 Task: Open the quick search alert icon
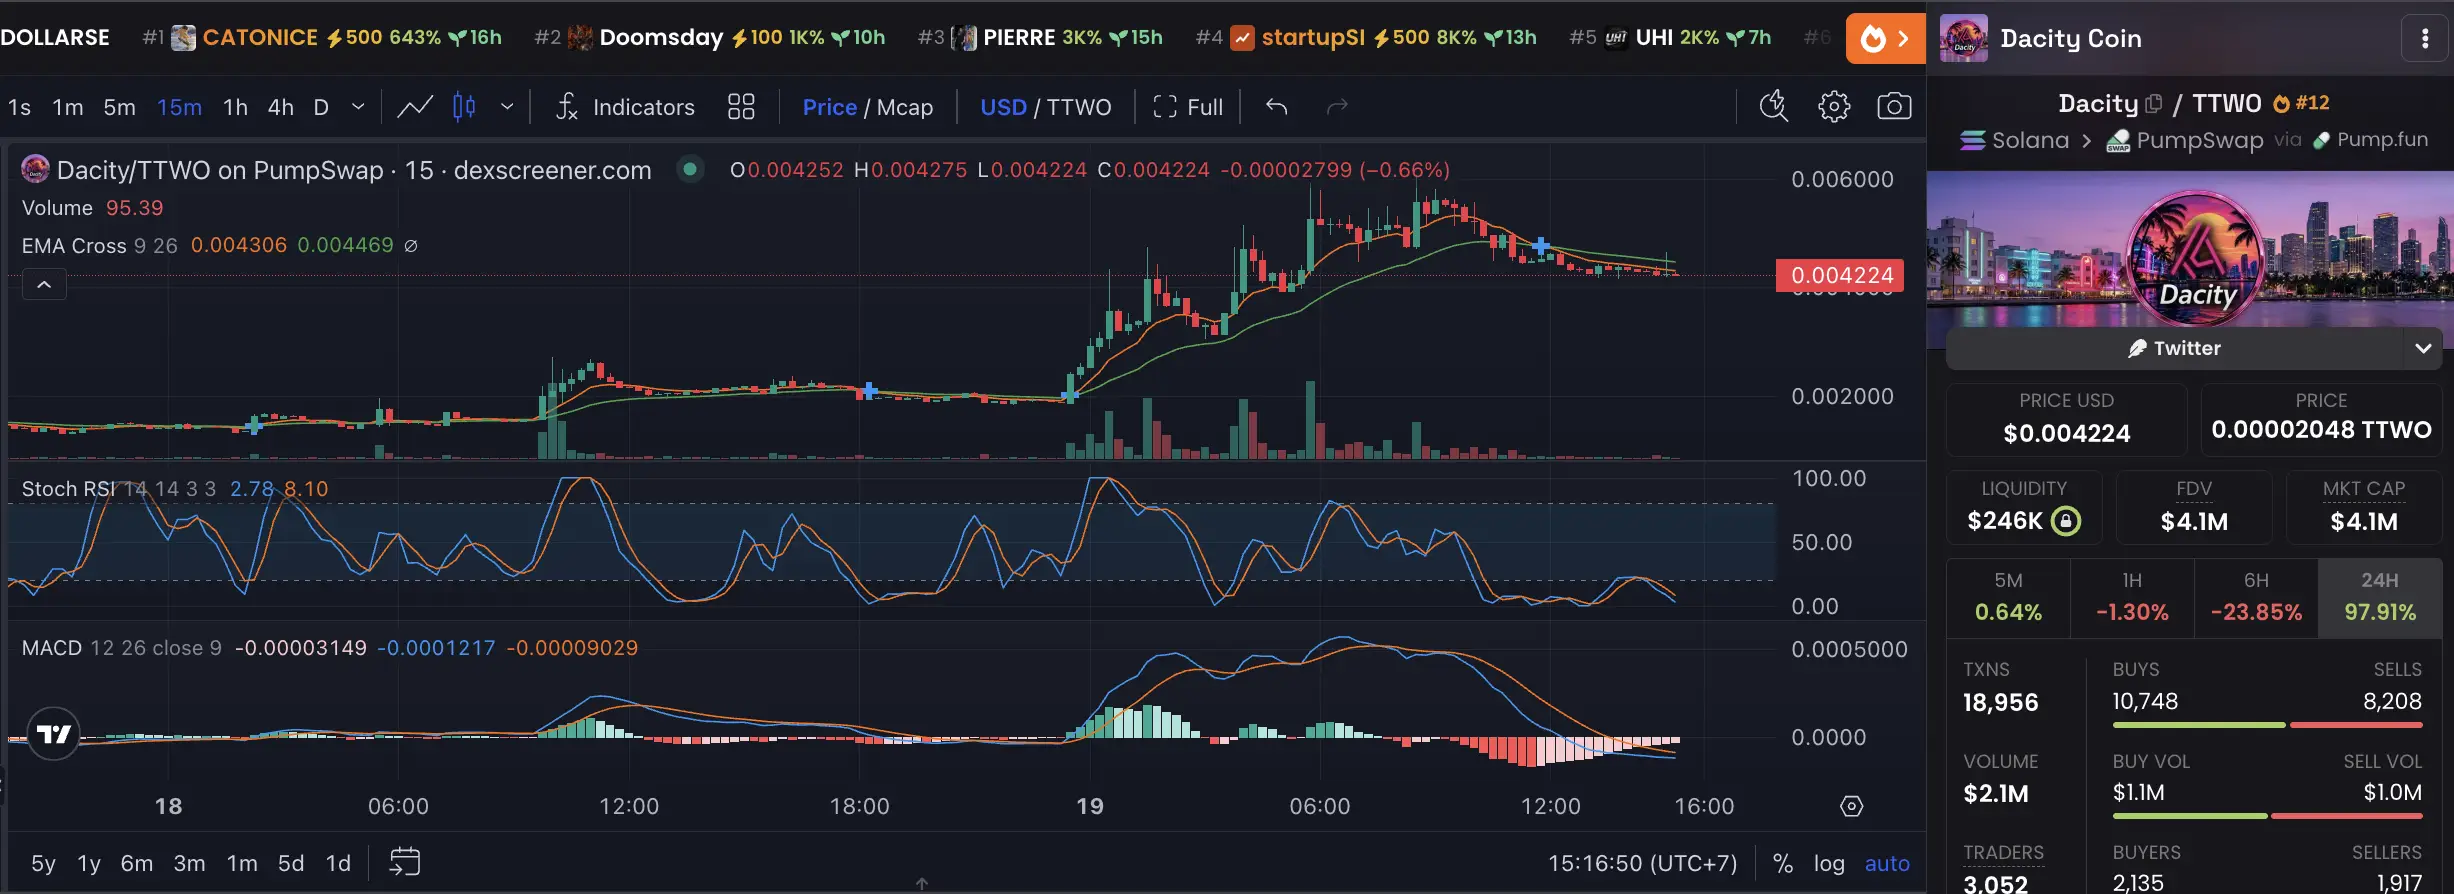coord(1774,106)
